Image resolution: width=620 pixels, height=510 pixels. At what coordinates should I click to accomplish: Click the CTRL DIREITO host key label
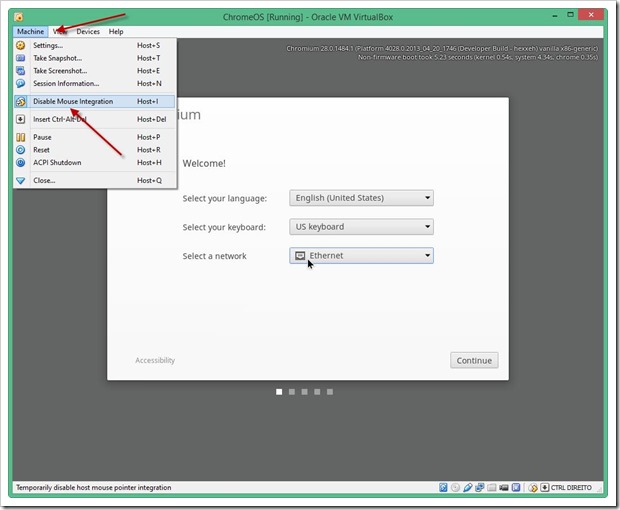(571, 487)
